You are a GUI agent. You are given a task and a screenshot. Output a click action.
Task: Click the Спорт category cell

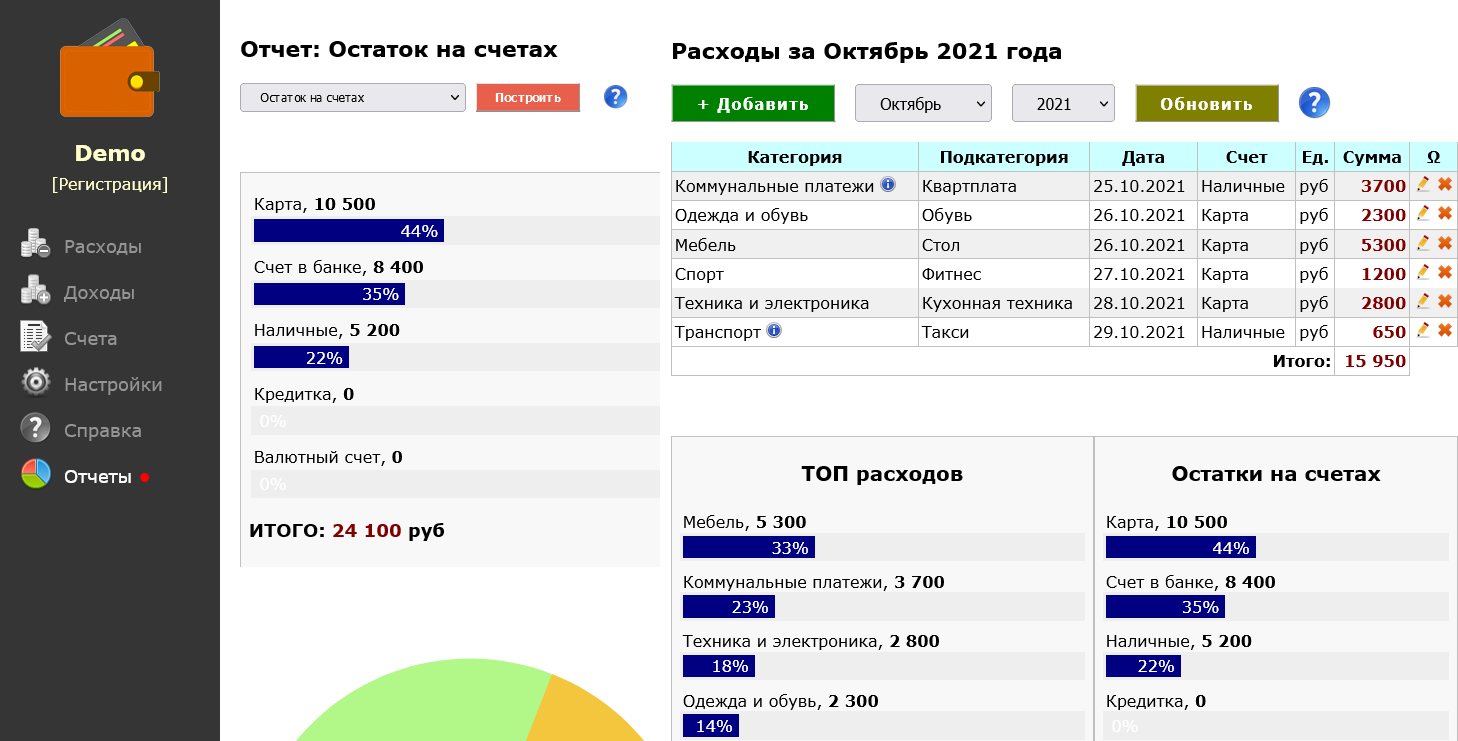(x=795, y=274)
